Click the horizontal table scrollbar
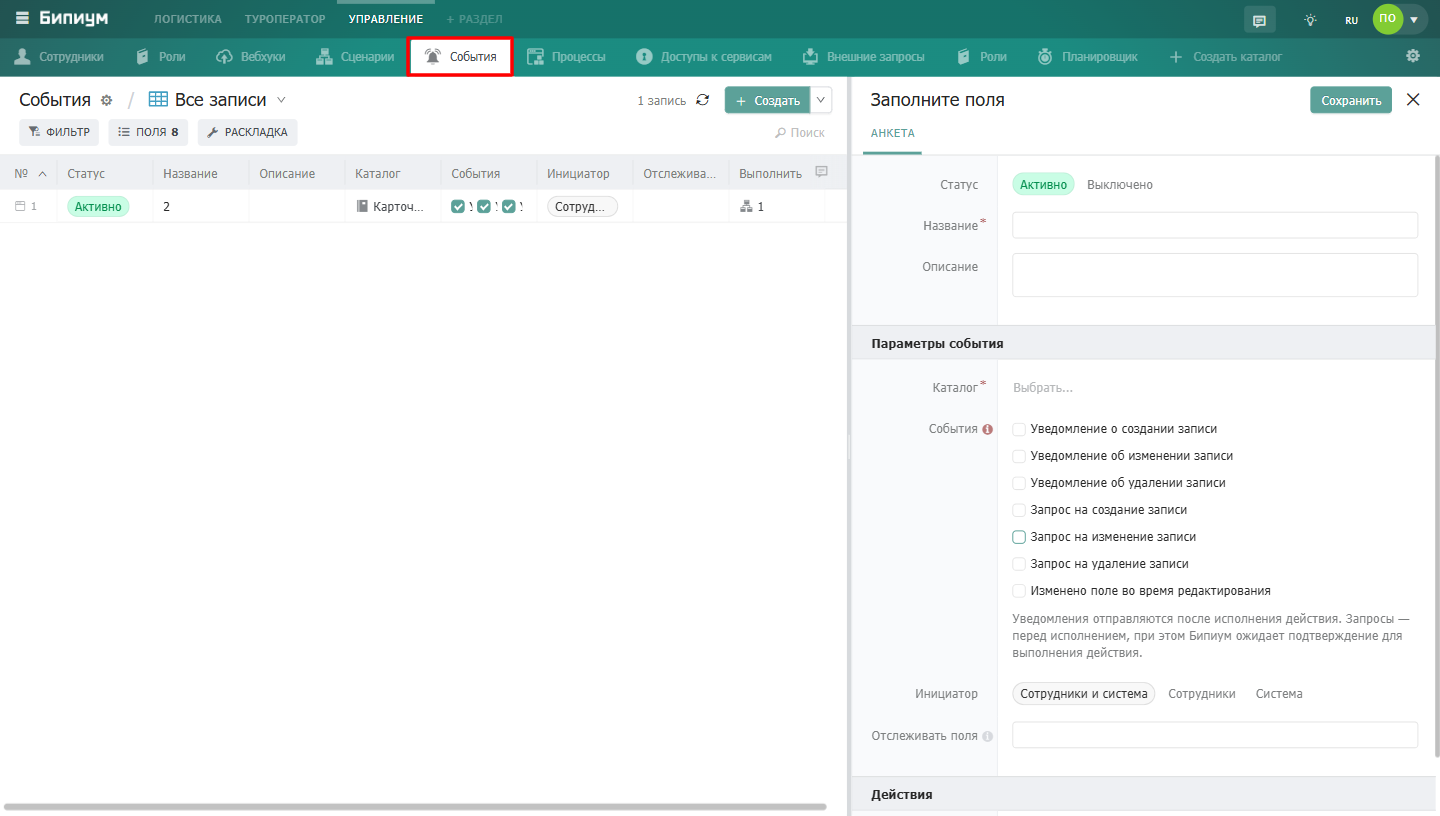The image size is (1440, 816). coord(415,806)
